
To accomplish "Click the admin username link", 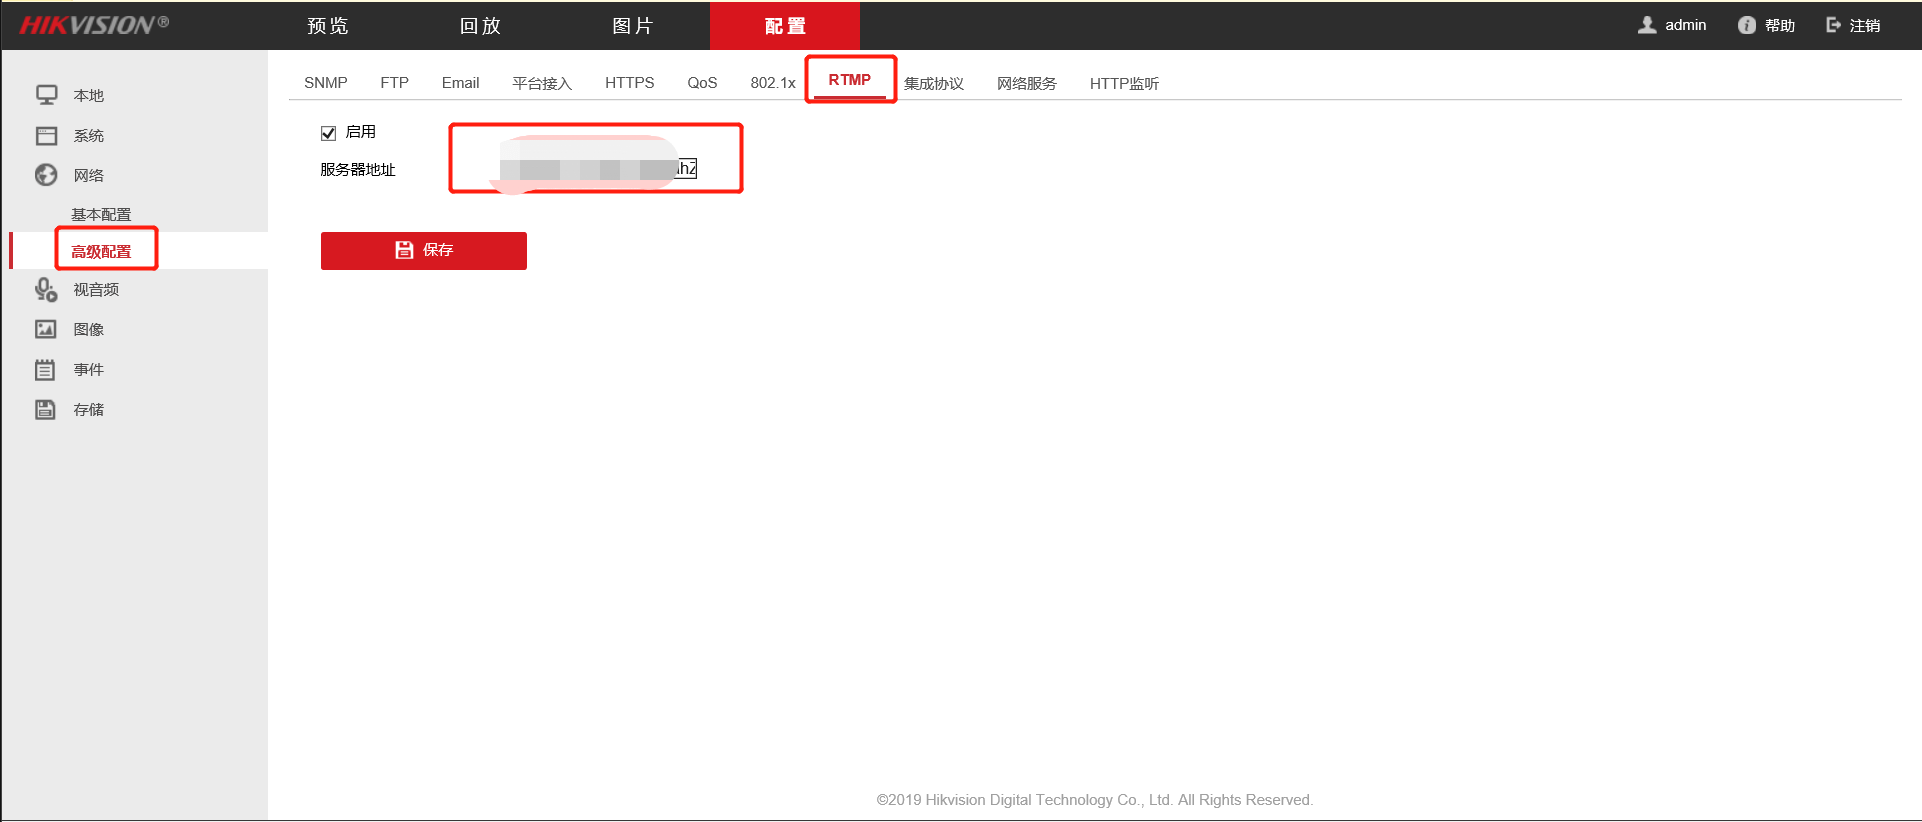I will 1686,25.
